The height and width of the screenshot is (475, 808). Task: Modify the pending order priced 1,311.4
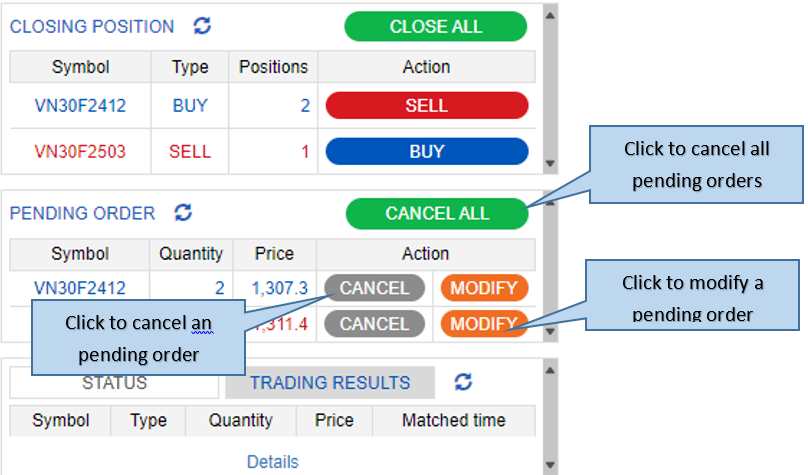484,324
